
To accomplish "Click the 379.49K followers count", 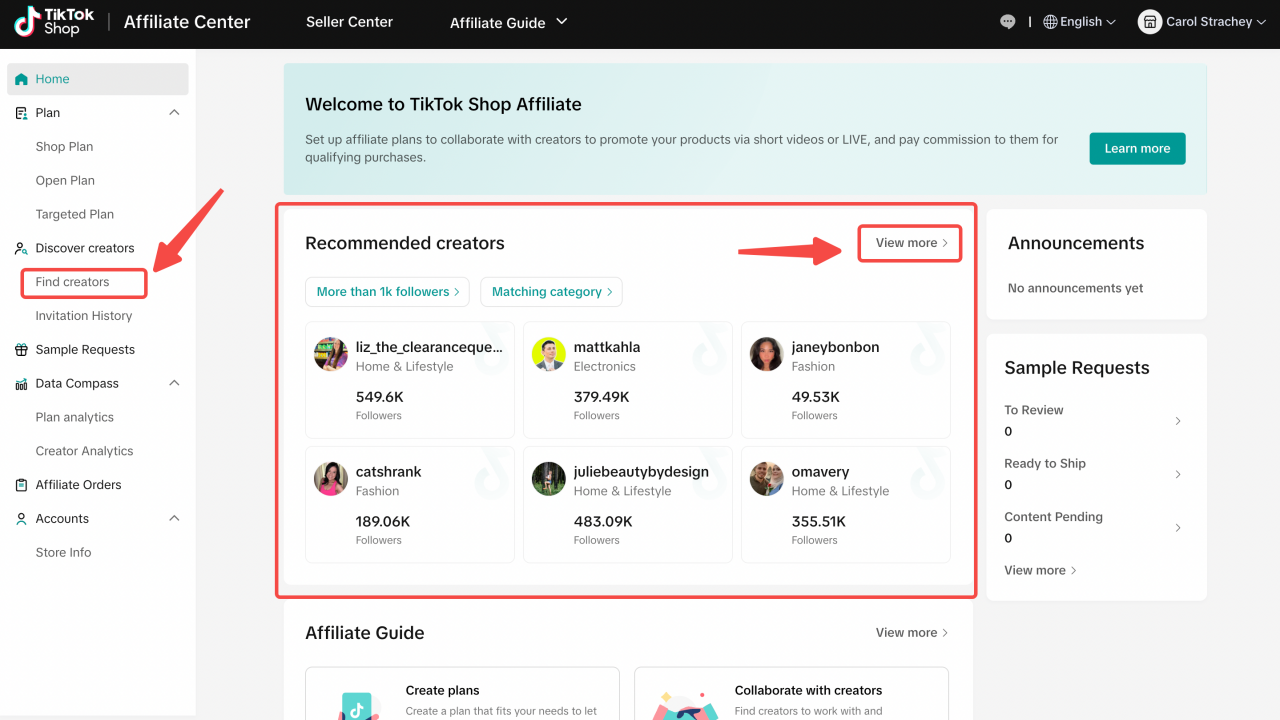I will pos(602,397).
